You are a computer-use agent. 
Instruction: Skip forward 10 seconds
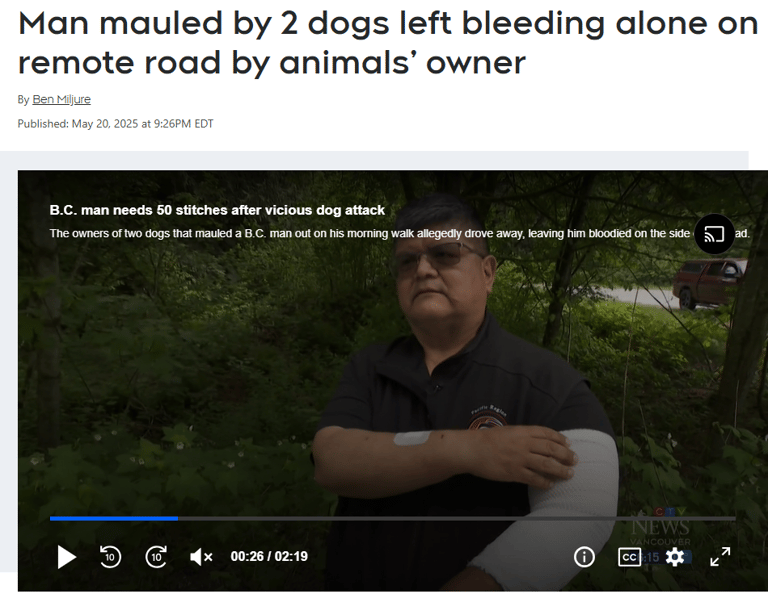point(156,556)
